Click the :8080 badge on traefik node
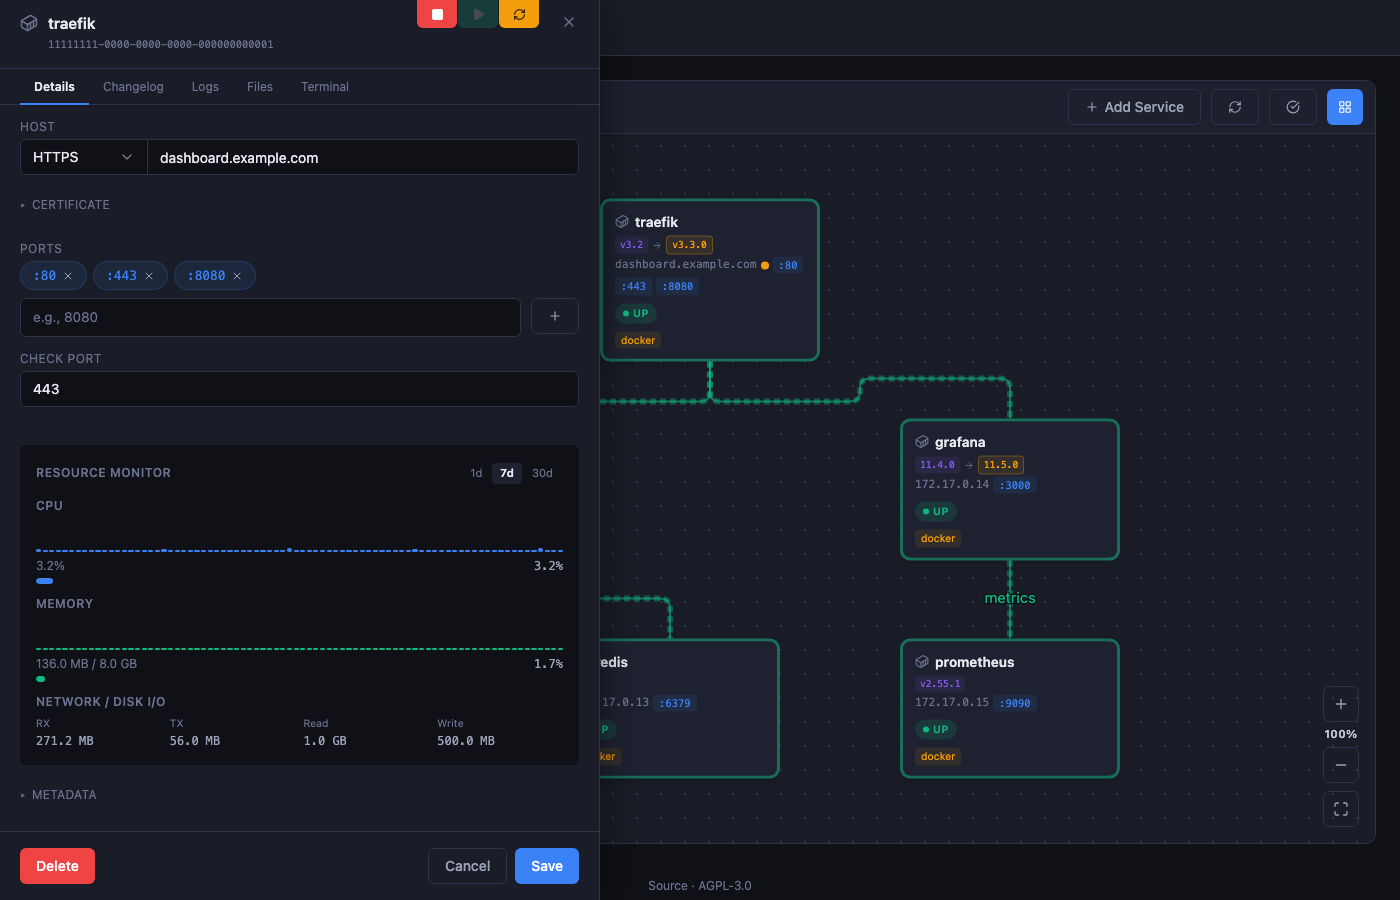Image resolution: width=1400 pixels, height=900 pixels. coord(678,286)
